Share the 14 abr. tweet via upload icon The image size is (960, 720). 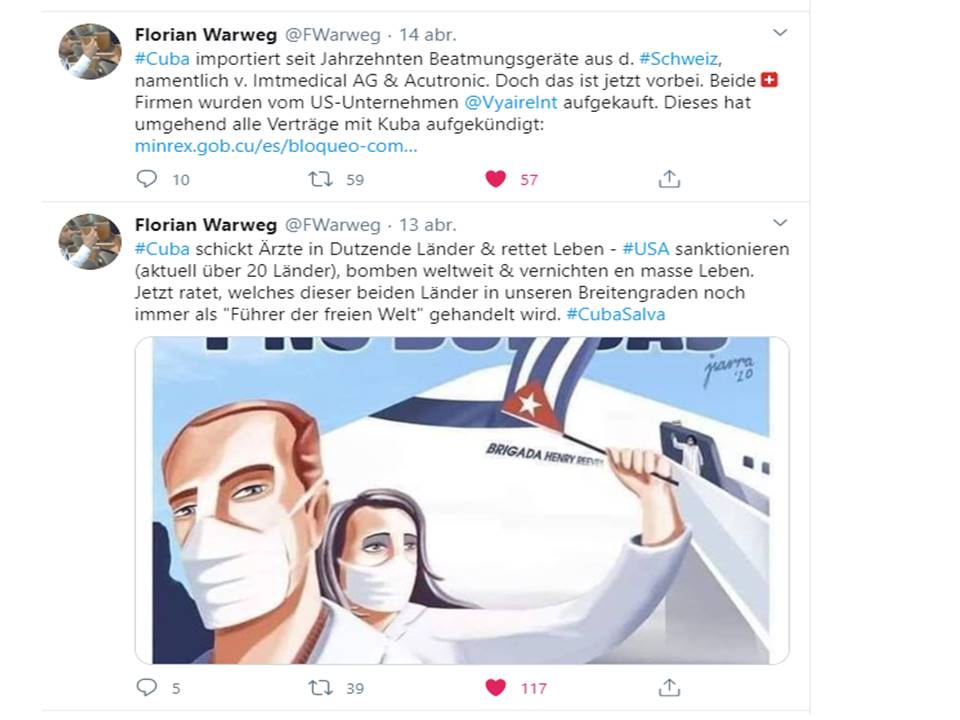click(669, 179)
